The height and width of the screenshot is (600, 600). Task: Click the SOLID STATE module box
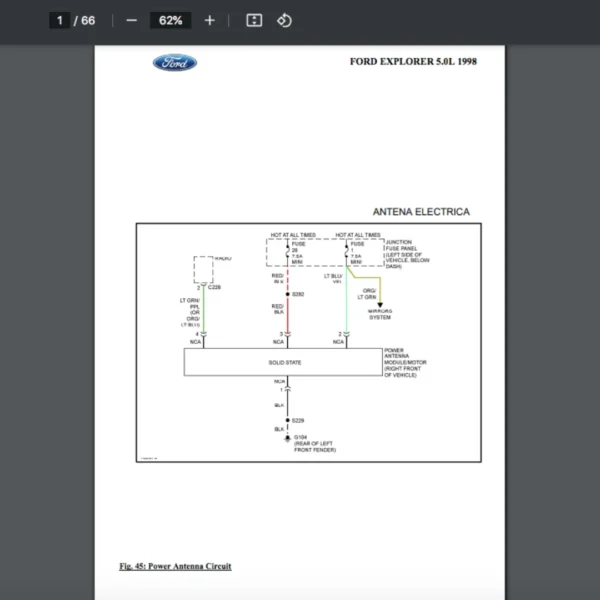click(x=284, y=362)
